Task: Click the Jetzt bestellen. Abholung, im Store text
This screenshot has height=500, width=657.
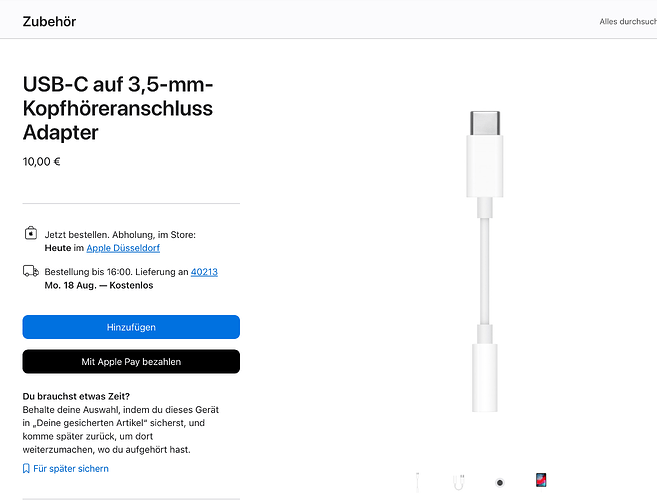Action: point(120,235)
